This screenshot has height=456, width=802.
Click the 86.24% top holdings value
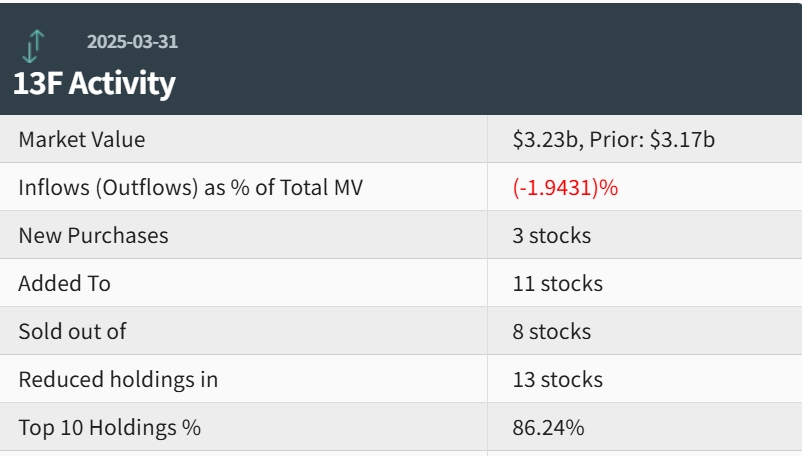[549, 428]
